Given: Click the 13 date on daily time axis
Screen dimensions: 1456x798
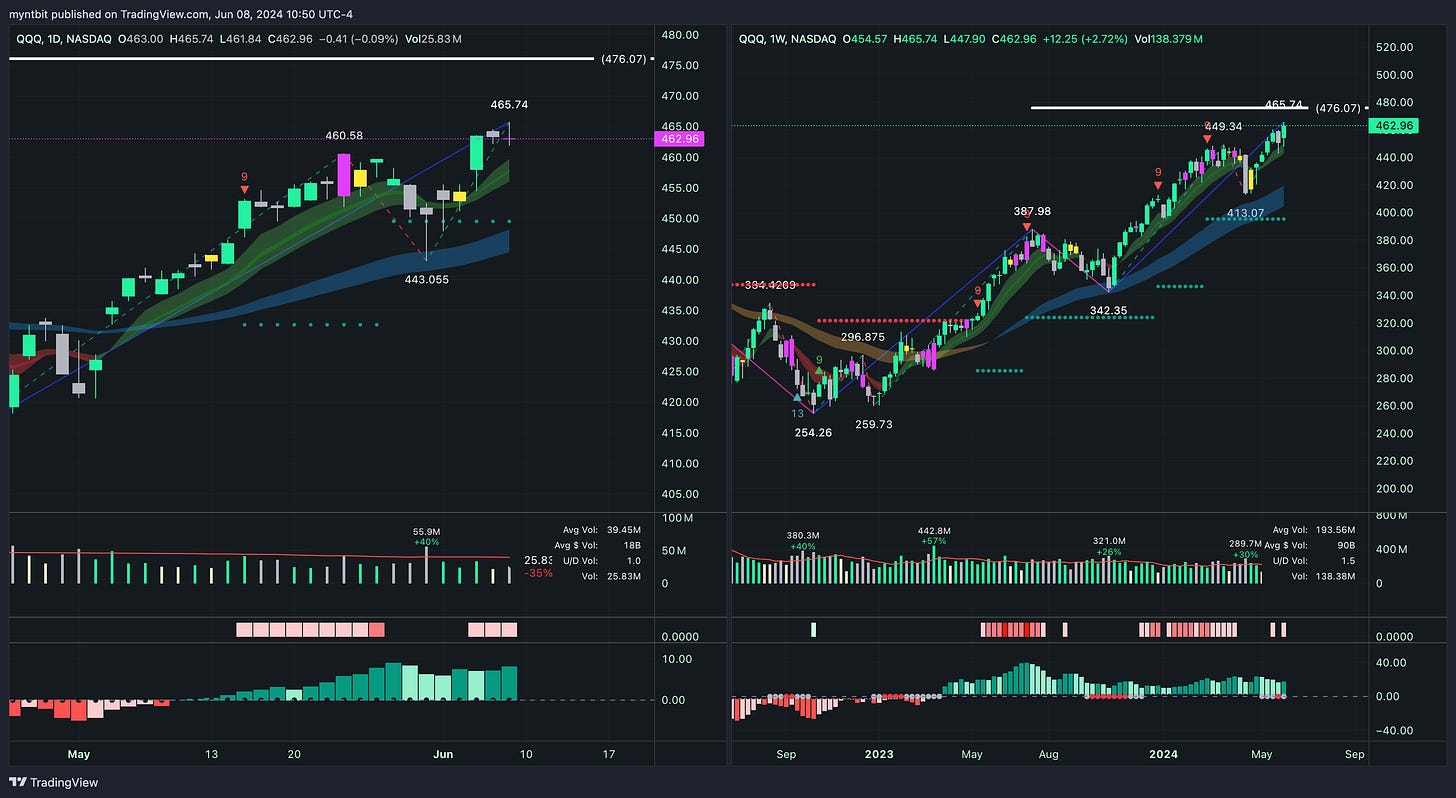Looking at the screenshot, I should tap(211, 753).
